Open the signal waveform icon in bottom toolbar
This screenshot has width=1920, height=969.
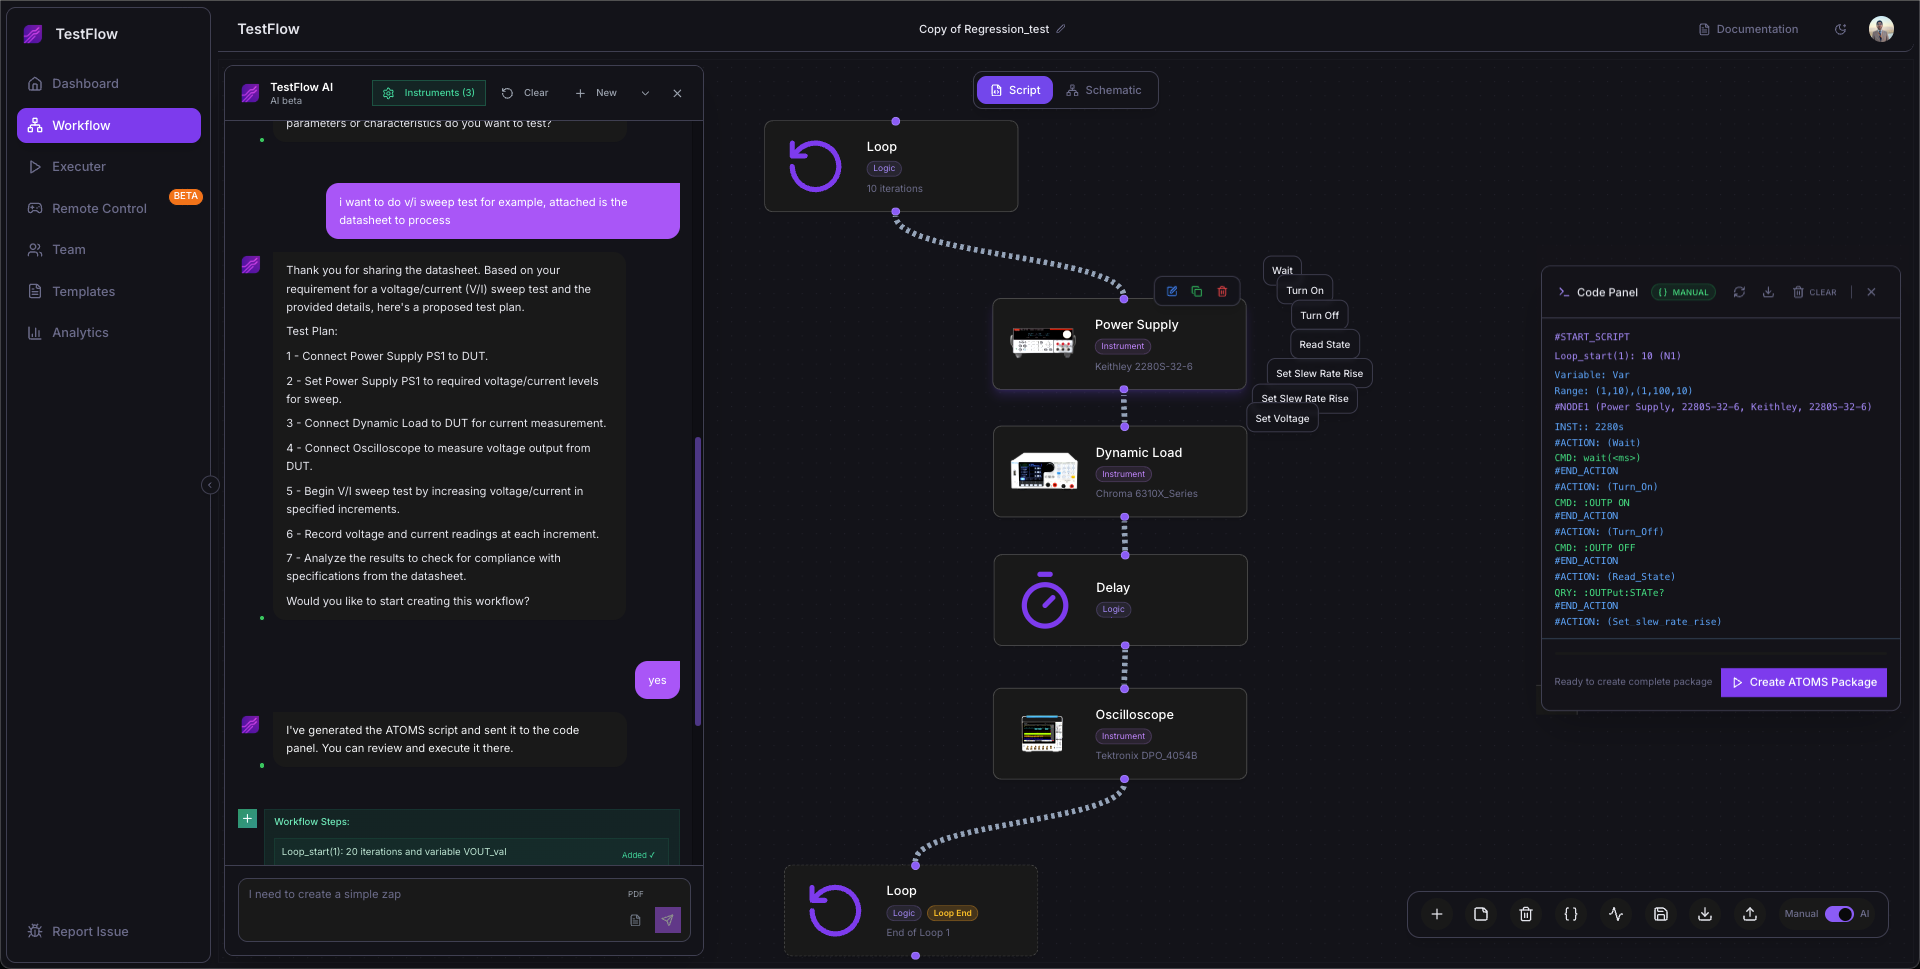pos(1616,914)
